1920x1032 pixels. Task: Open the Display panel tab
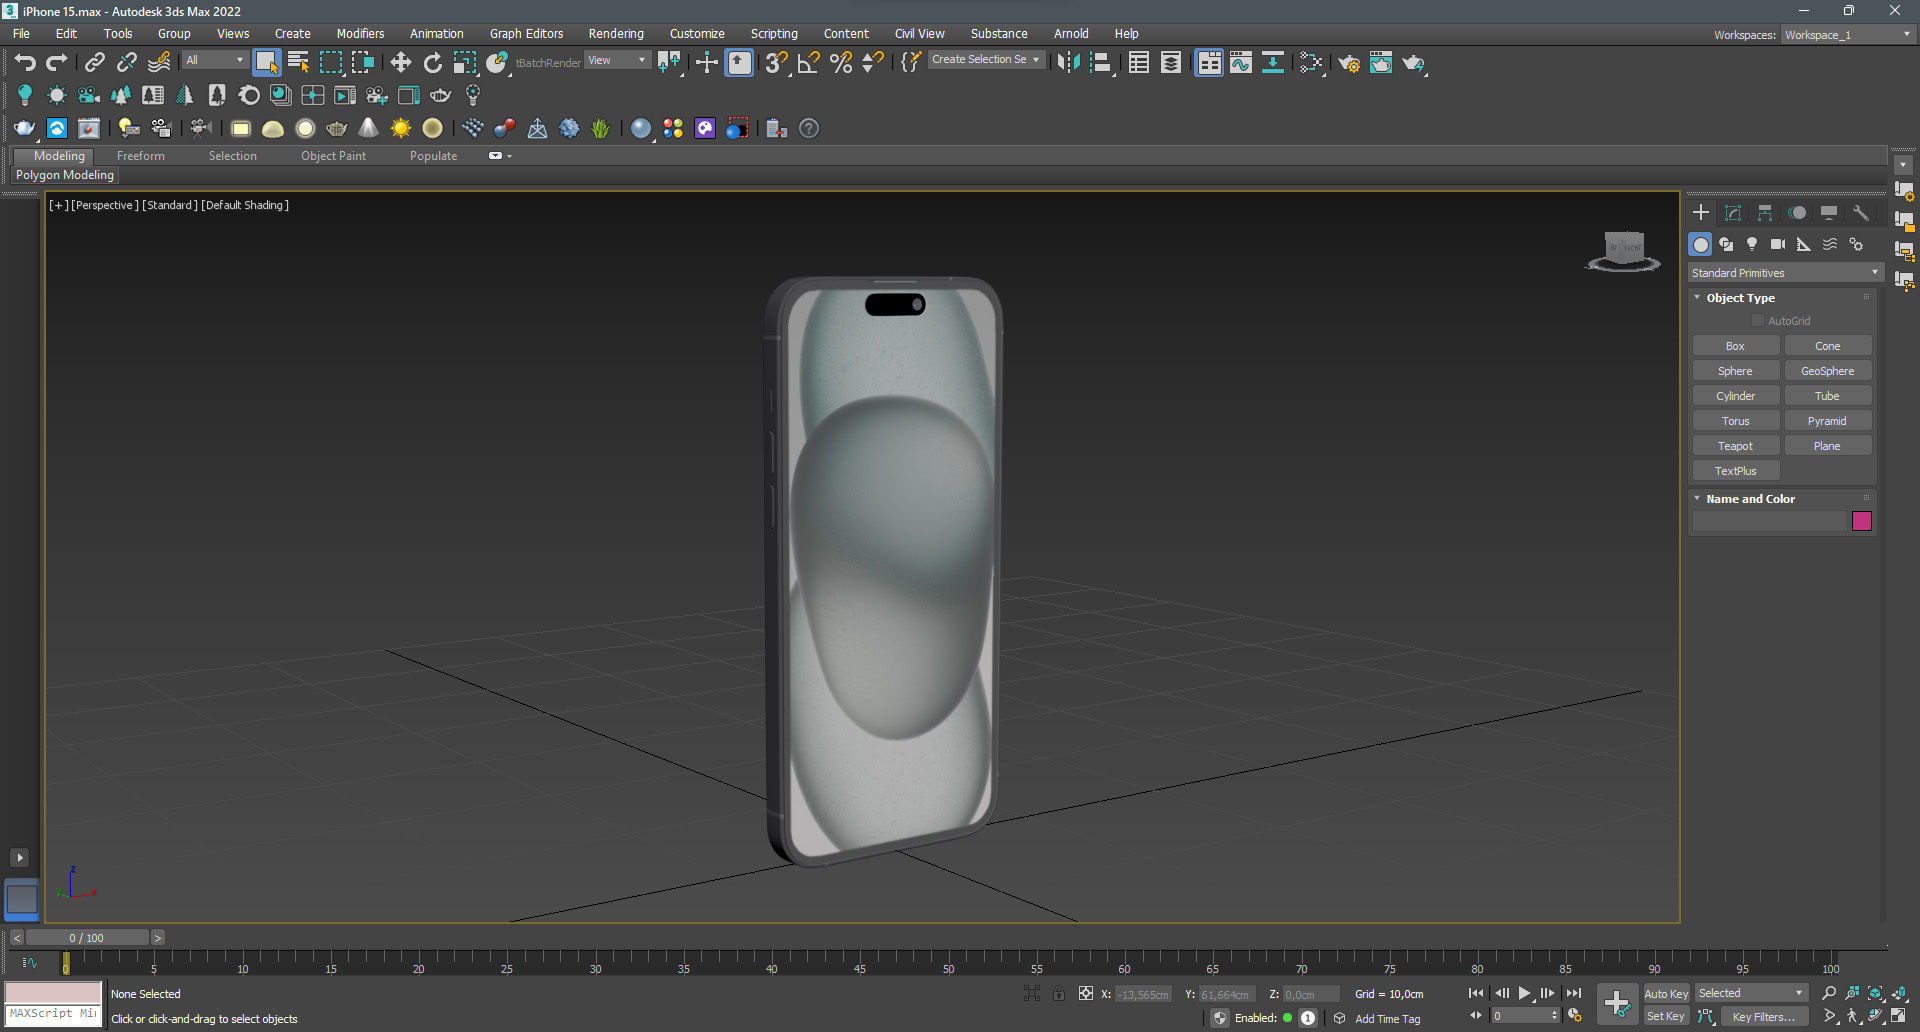coord(1829,213)
